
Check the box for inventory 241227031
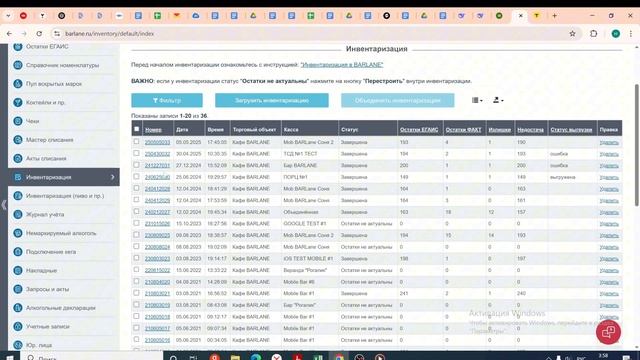(x=136, y=165)
